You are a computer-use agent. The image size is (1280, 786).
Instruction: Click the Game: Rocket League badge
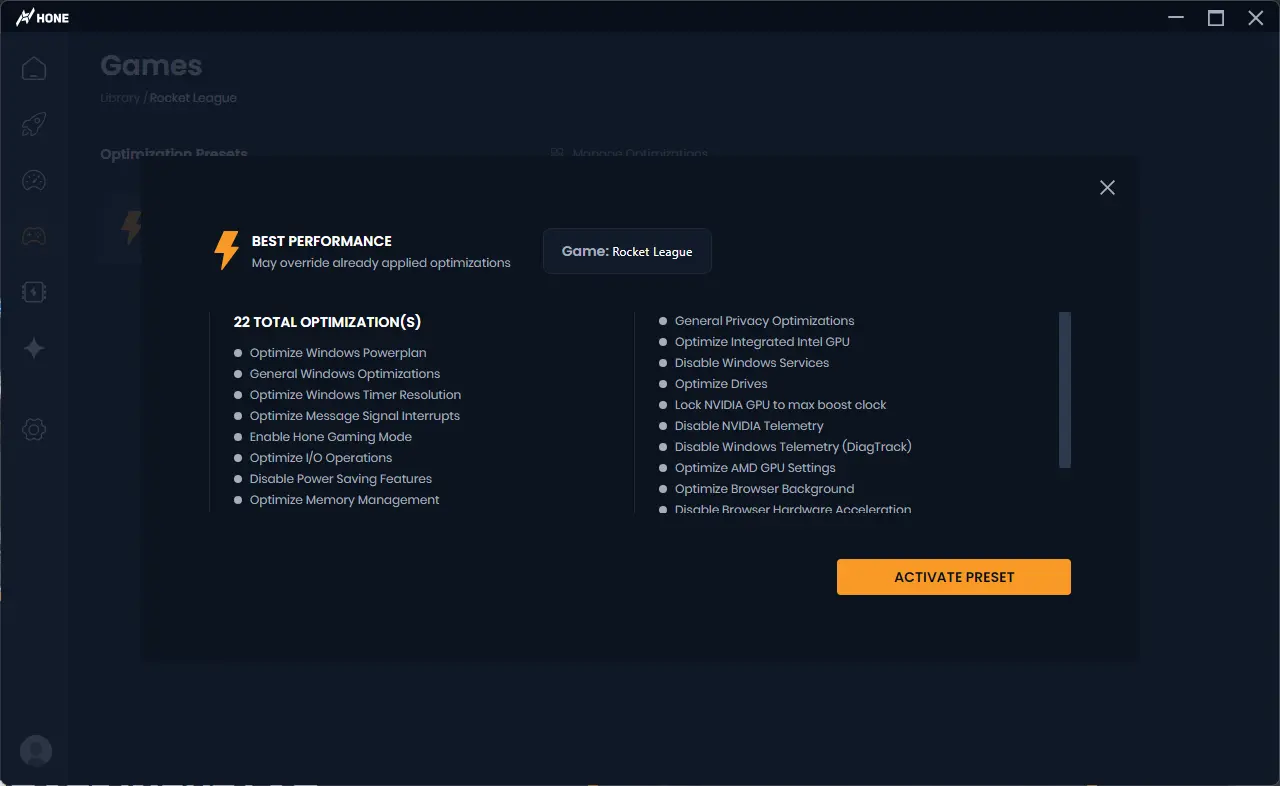(x=627, y=251)
